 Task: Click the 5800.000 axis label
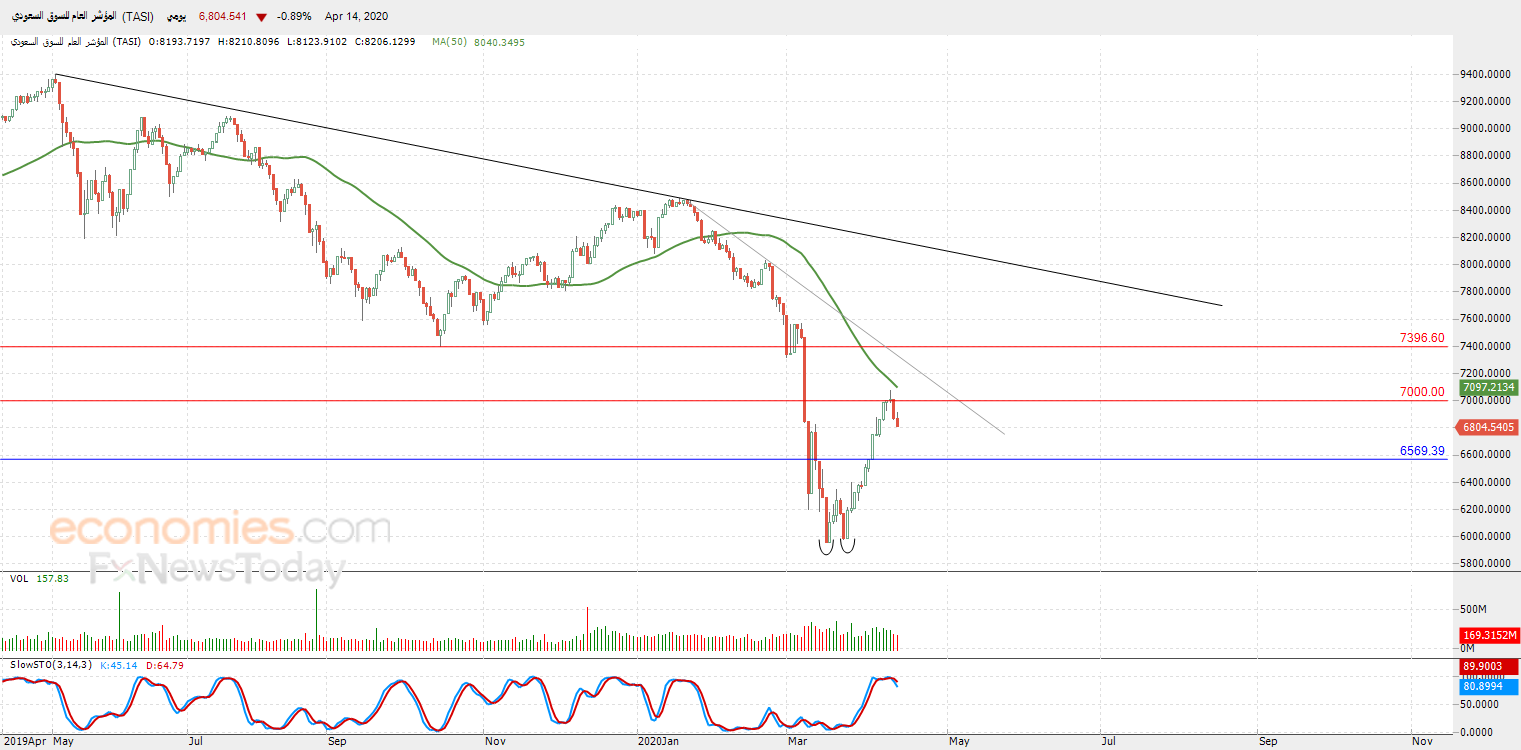[x=1485, y=563]
